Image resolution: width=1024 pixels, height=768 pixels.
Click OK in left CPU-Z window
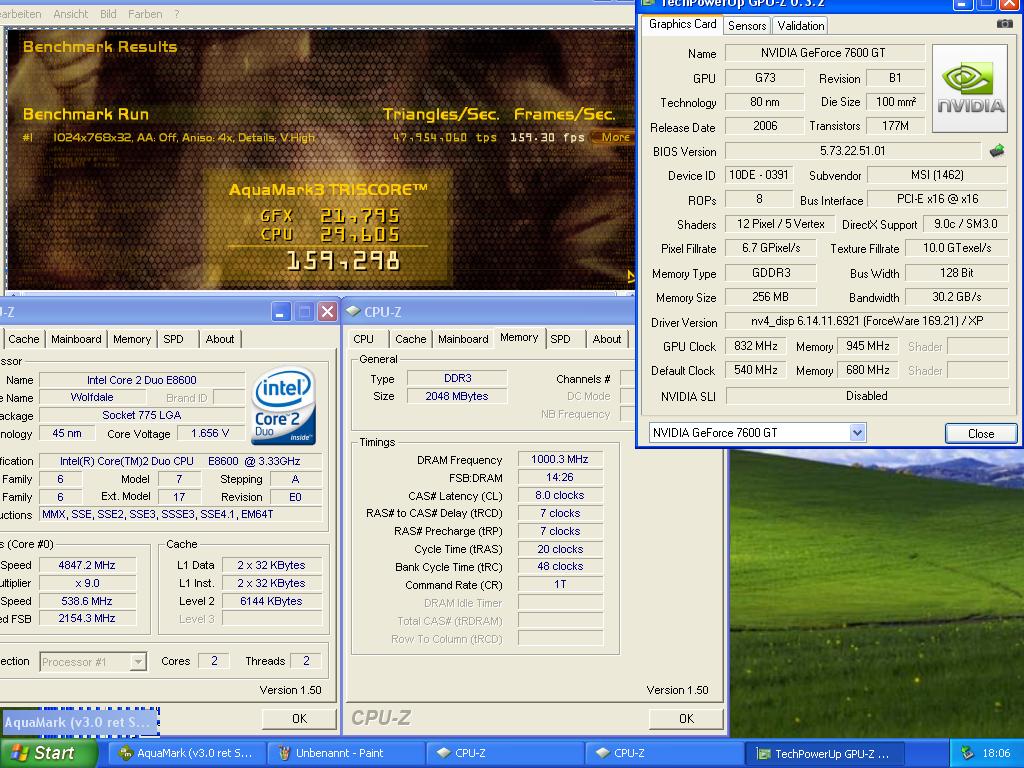click(299, 718)
